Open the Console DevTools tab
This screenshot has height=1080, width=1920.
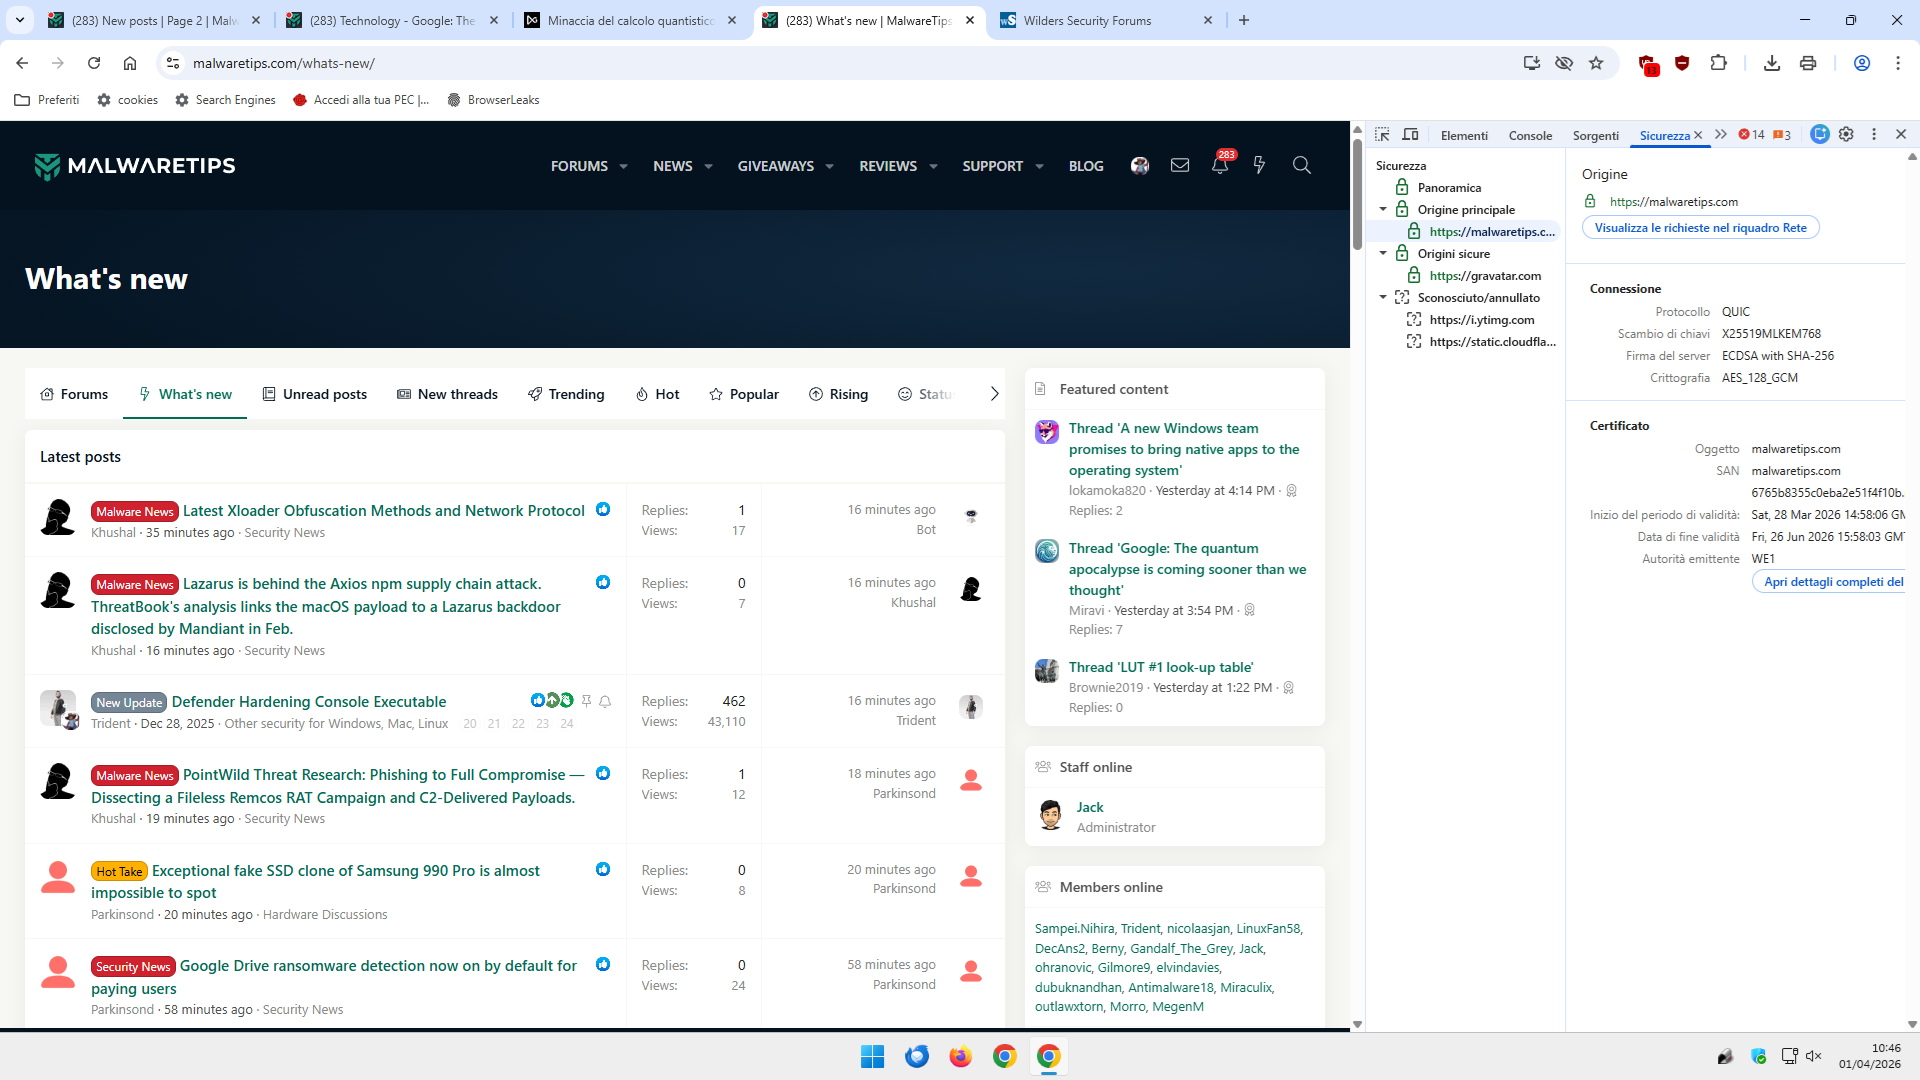click(1530, 136)
